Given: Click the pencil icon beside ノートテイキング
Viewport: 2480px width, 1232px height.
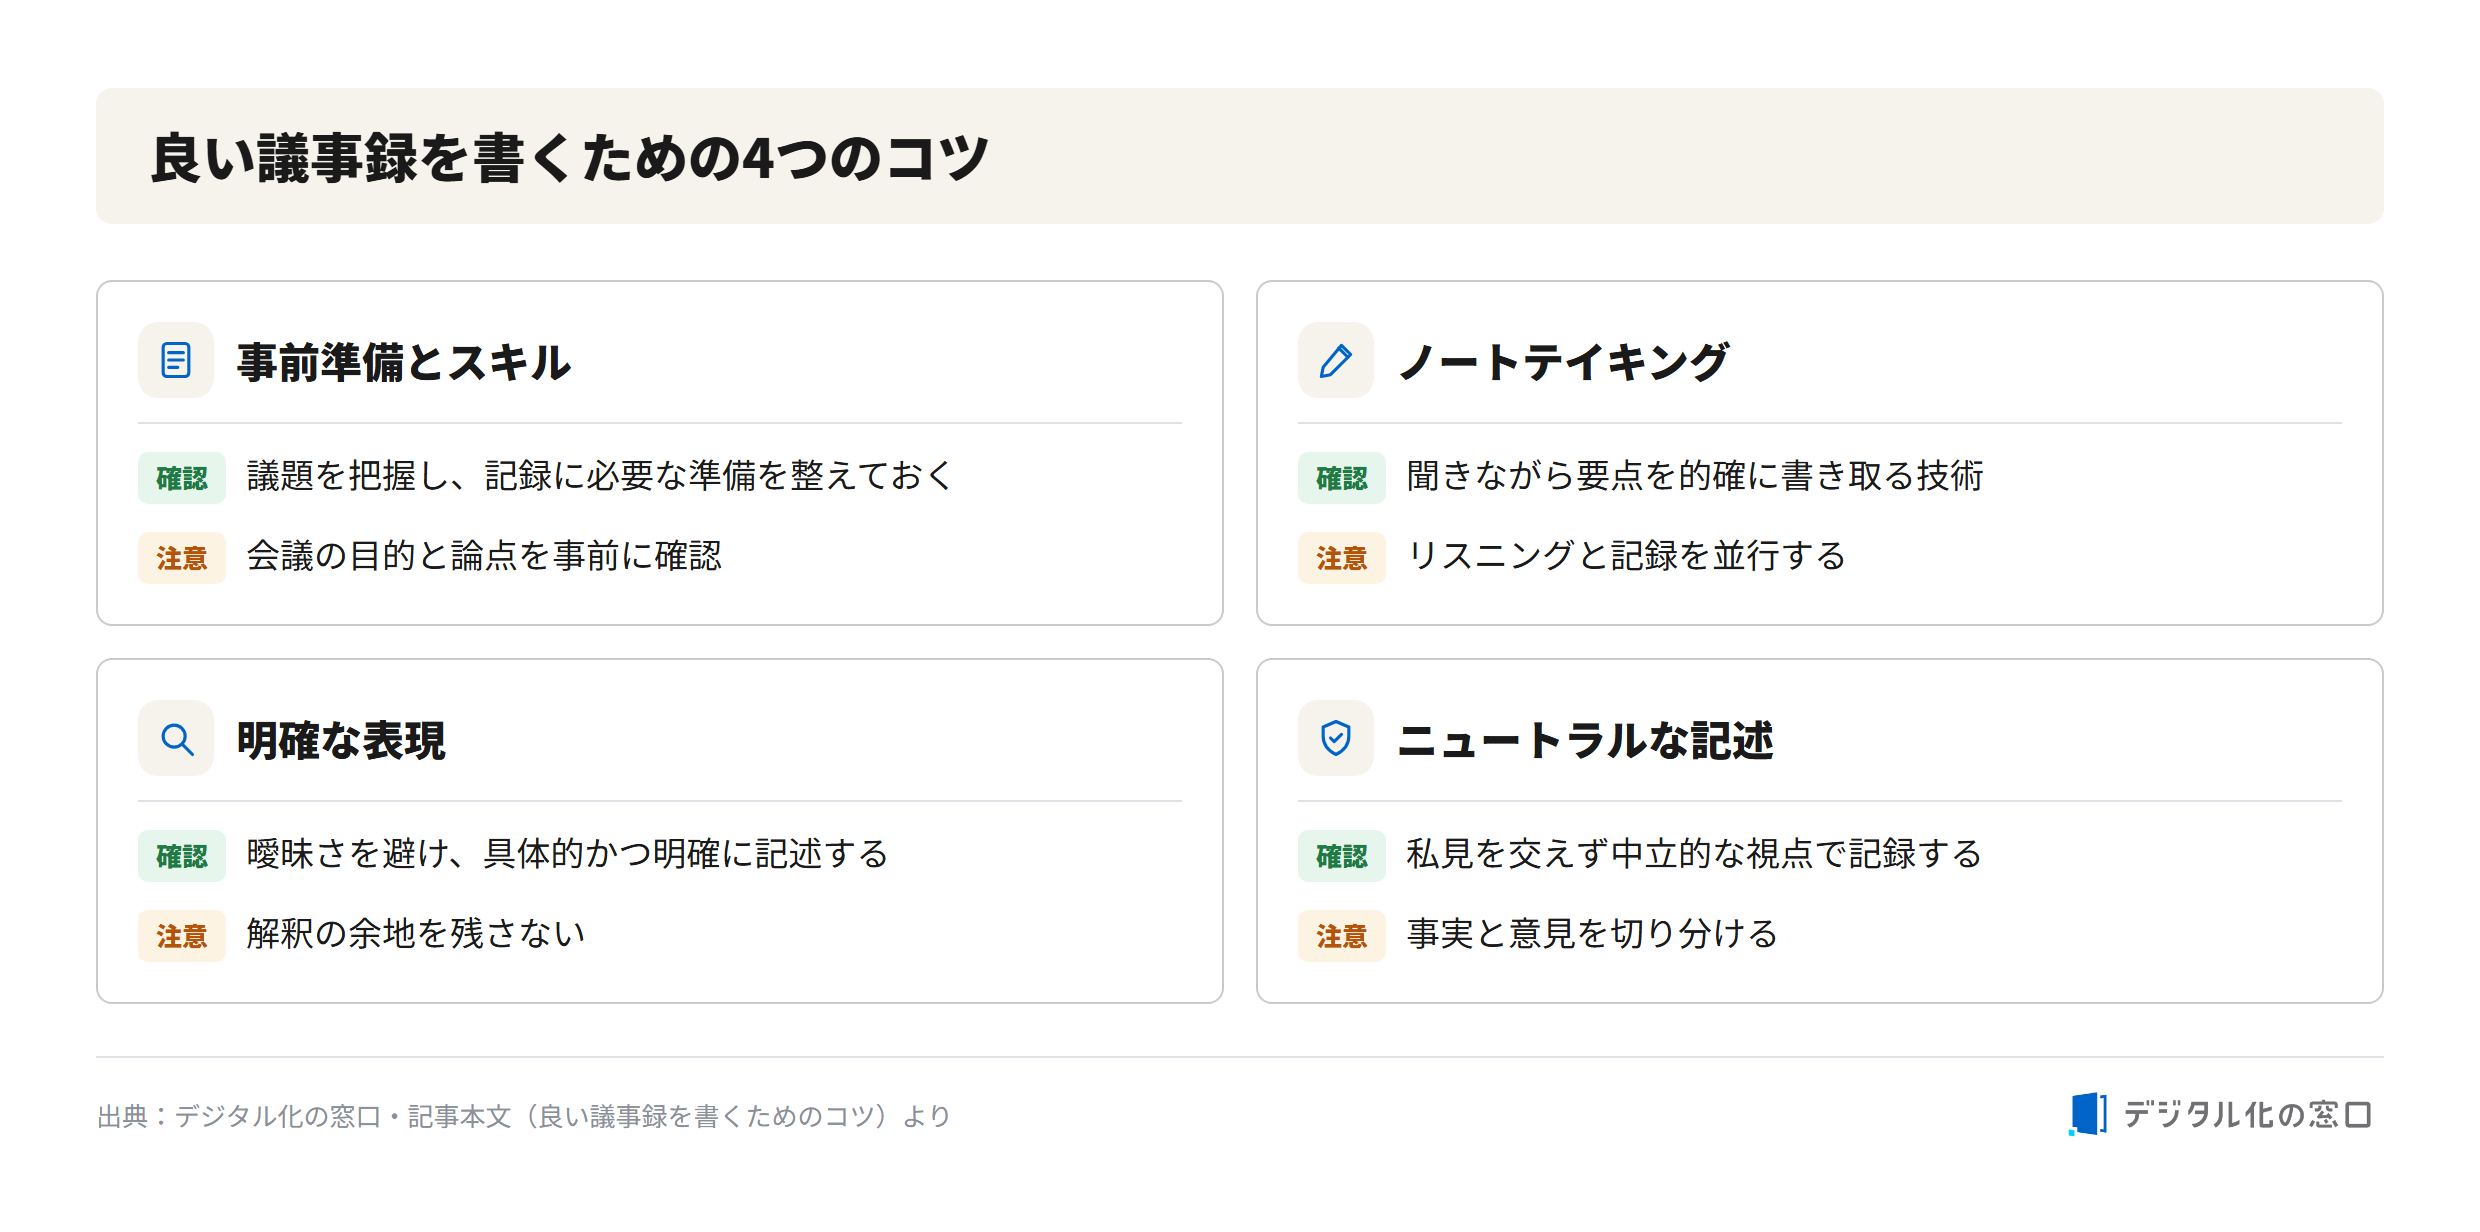Looking at the screenshot, I should [1336, 360].
